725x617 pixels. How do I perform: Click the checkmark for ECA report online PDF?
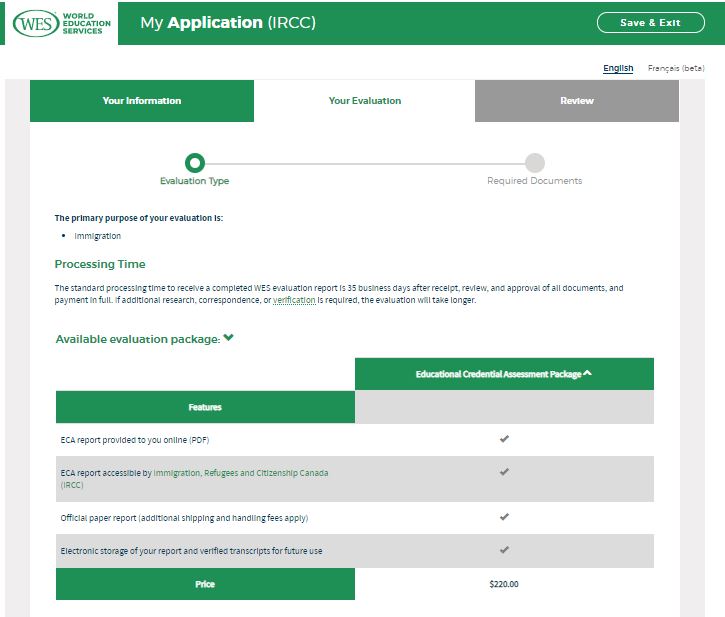tap(504, 439)
